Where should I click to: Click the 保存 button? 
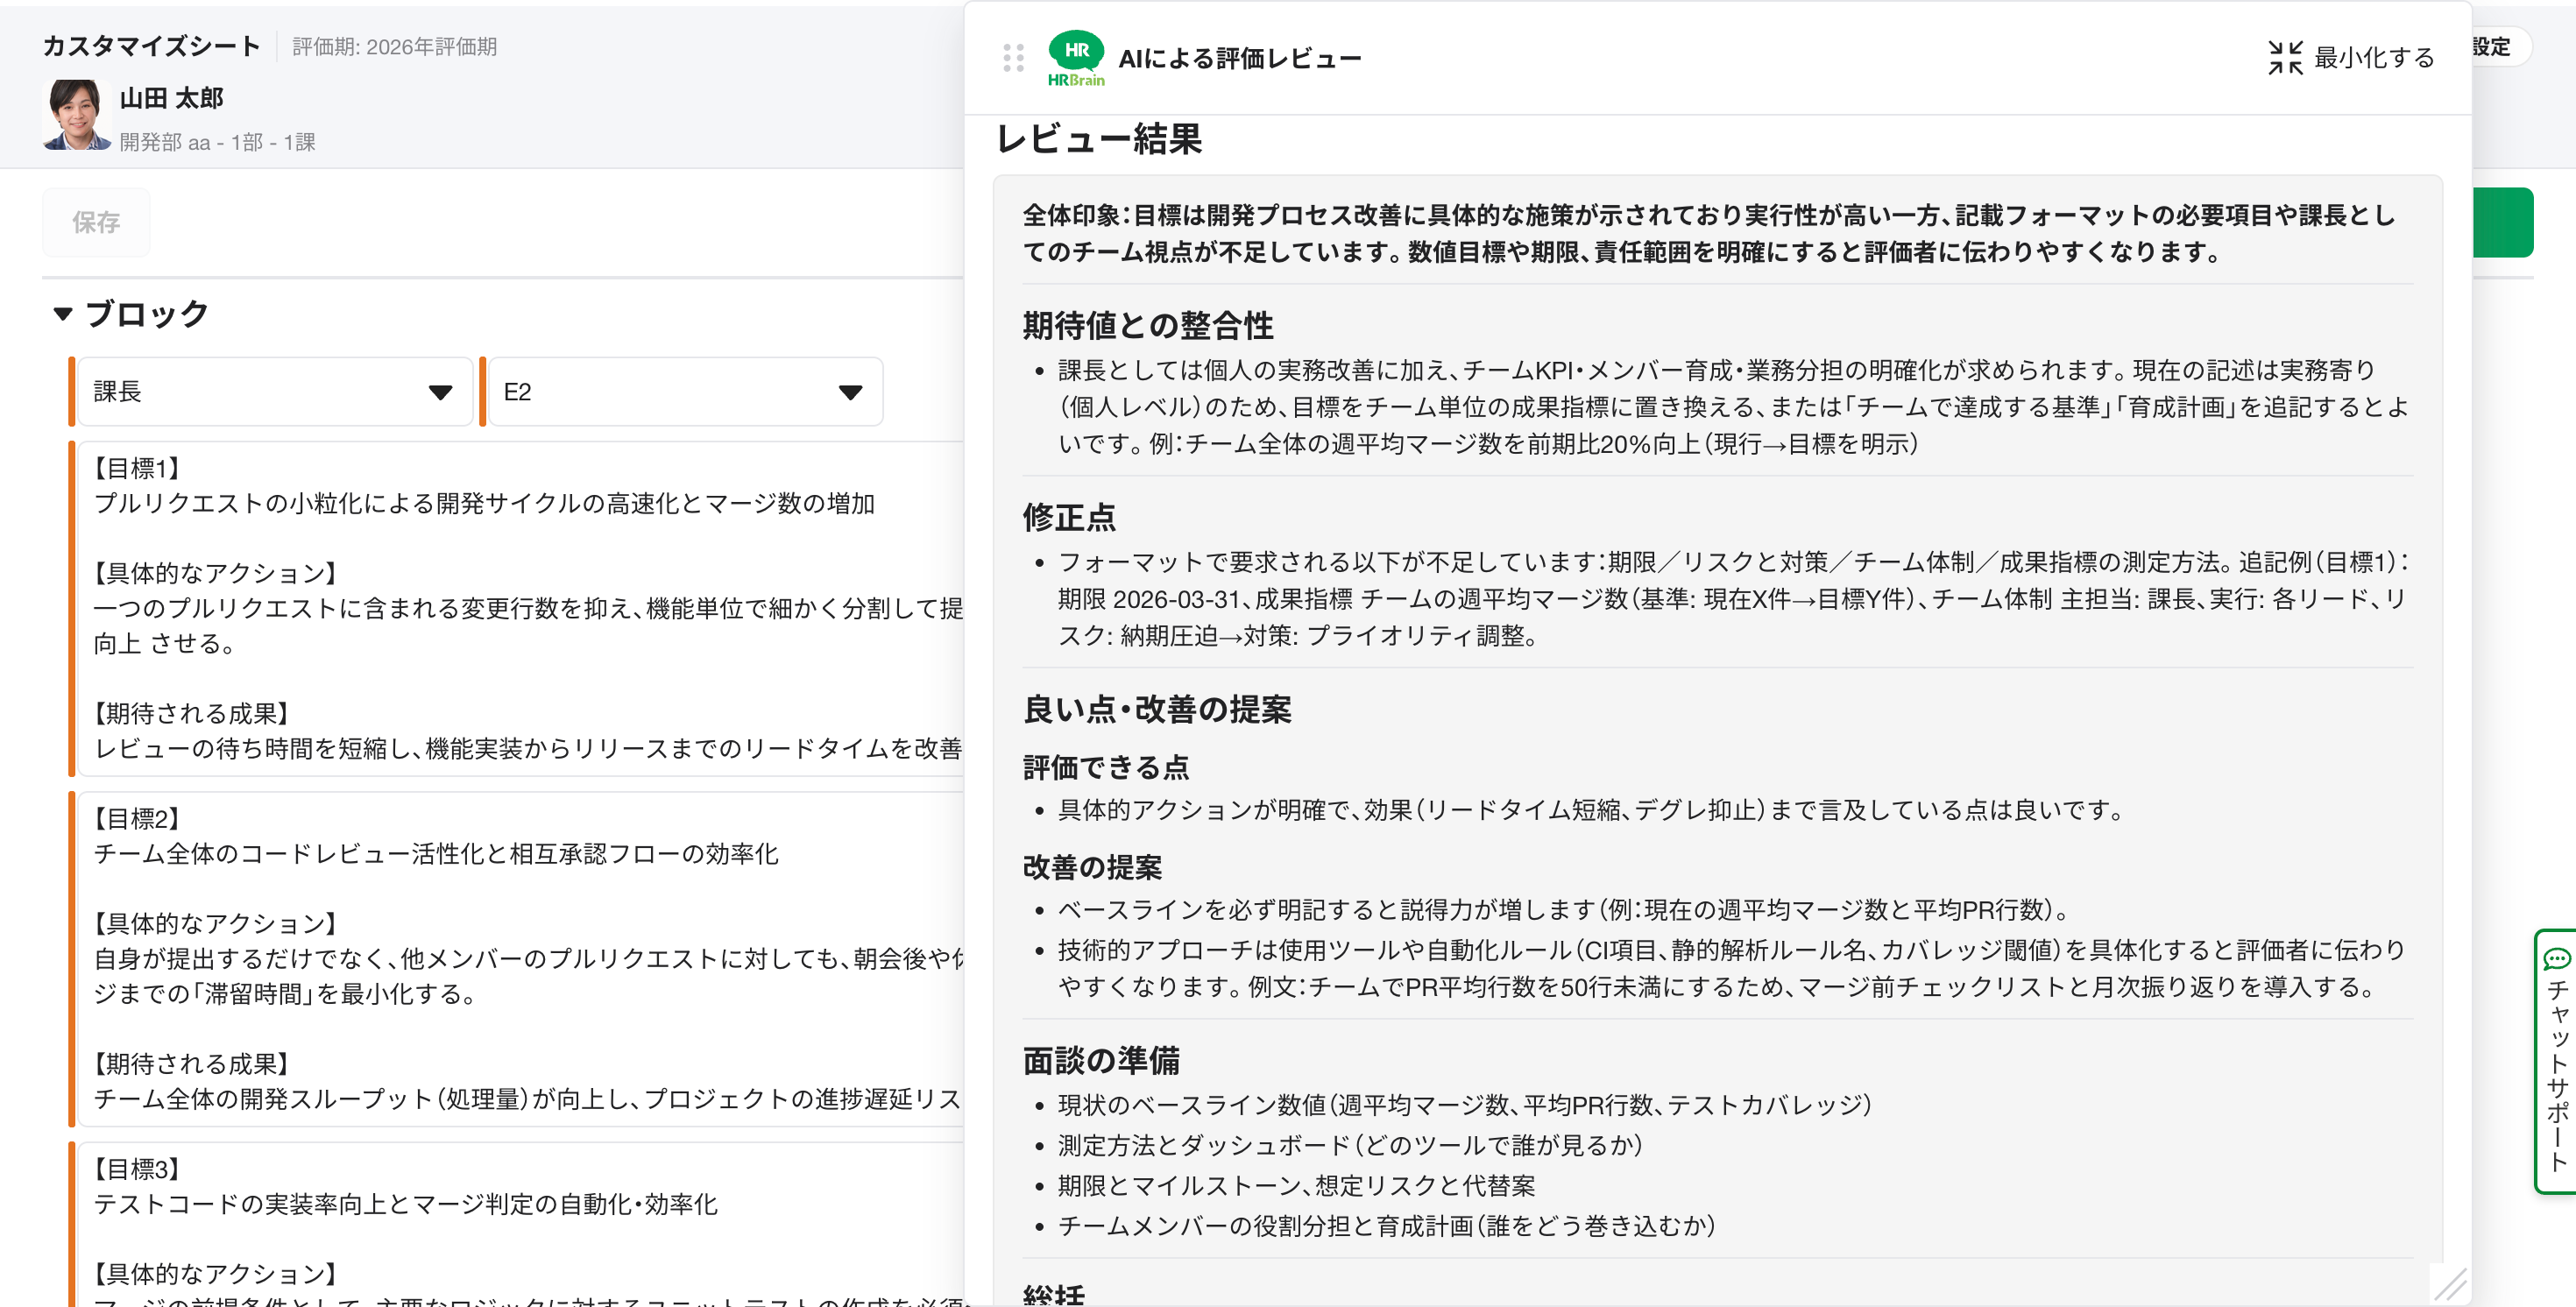pyautogui.click(x=96, y=222)
